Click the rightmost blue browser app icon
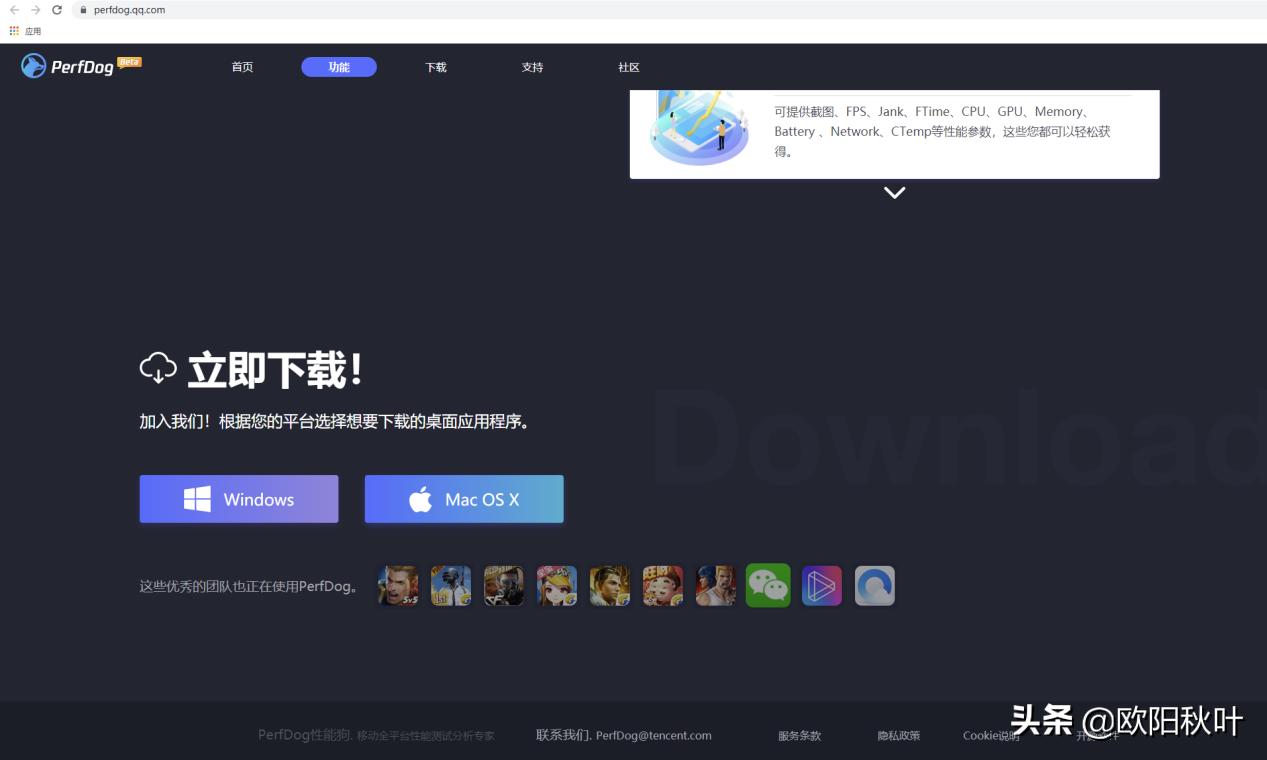Image resolution: width=1267 pixels, height=760 pixels. pyautogui.click(x=875, y=585)
